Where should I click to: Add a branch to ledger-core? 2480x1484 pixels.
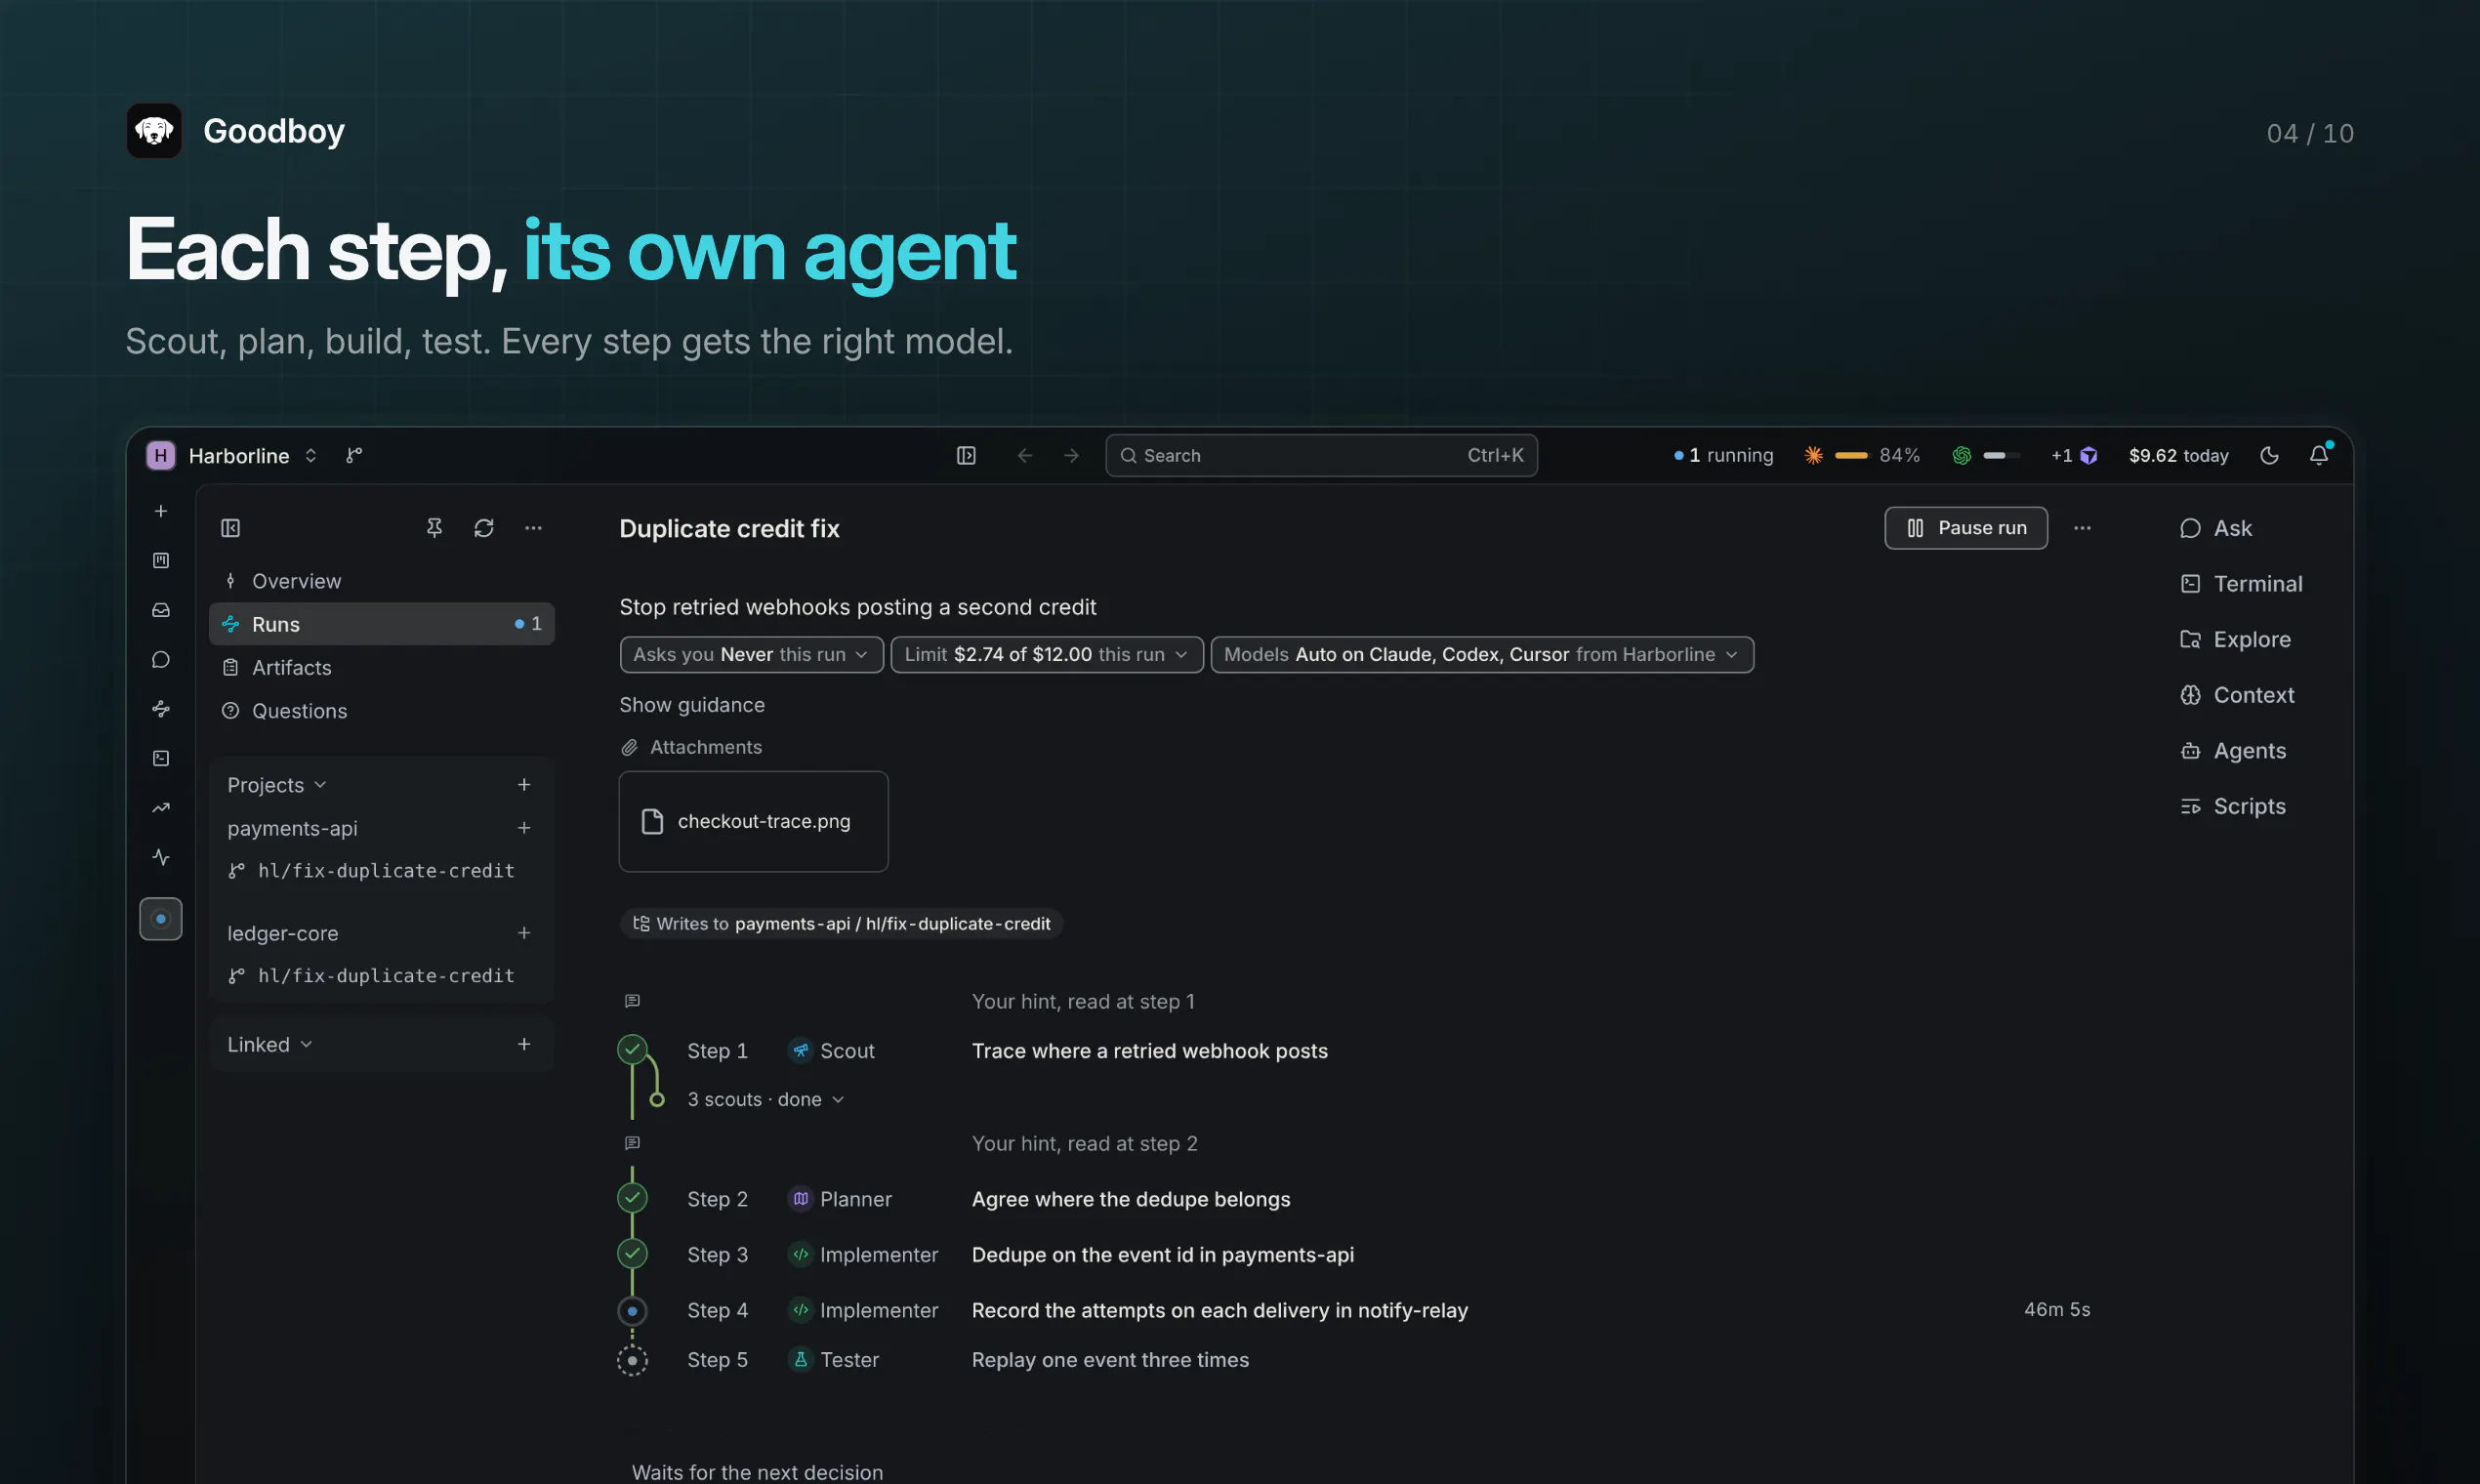click(x=524, y=934)
